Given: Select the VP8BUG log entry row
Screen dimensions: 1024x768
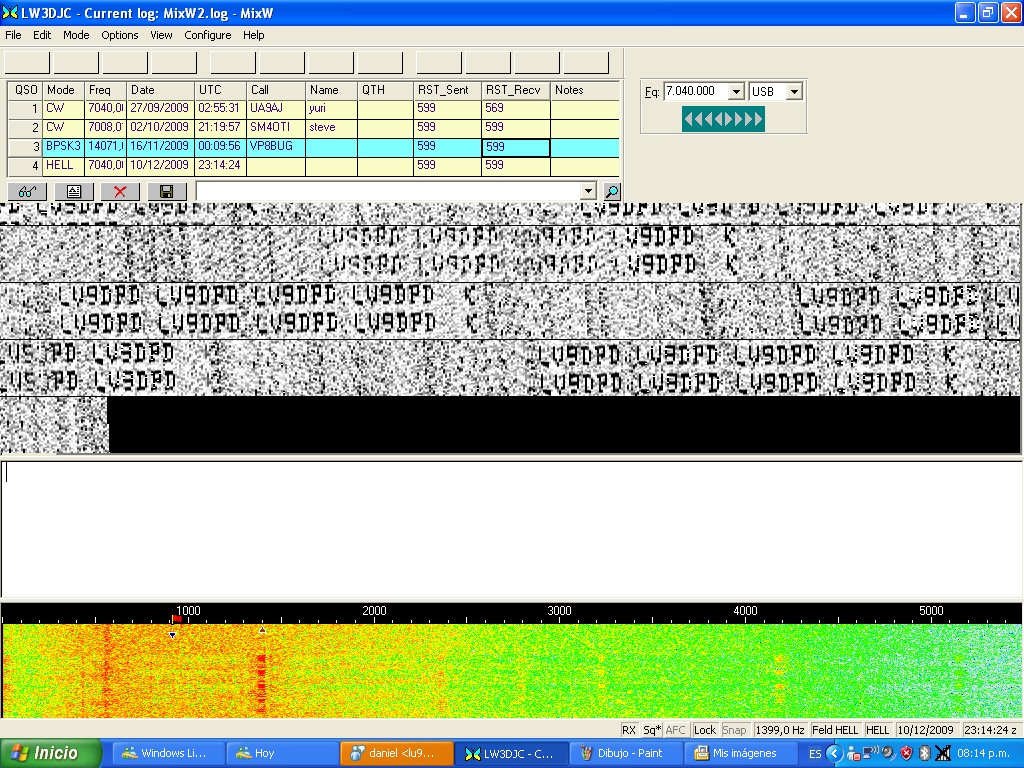Looking at the screenshot, I should [x=270, y=147].
